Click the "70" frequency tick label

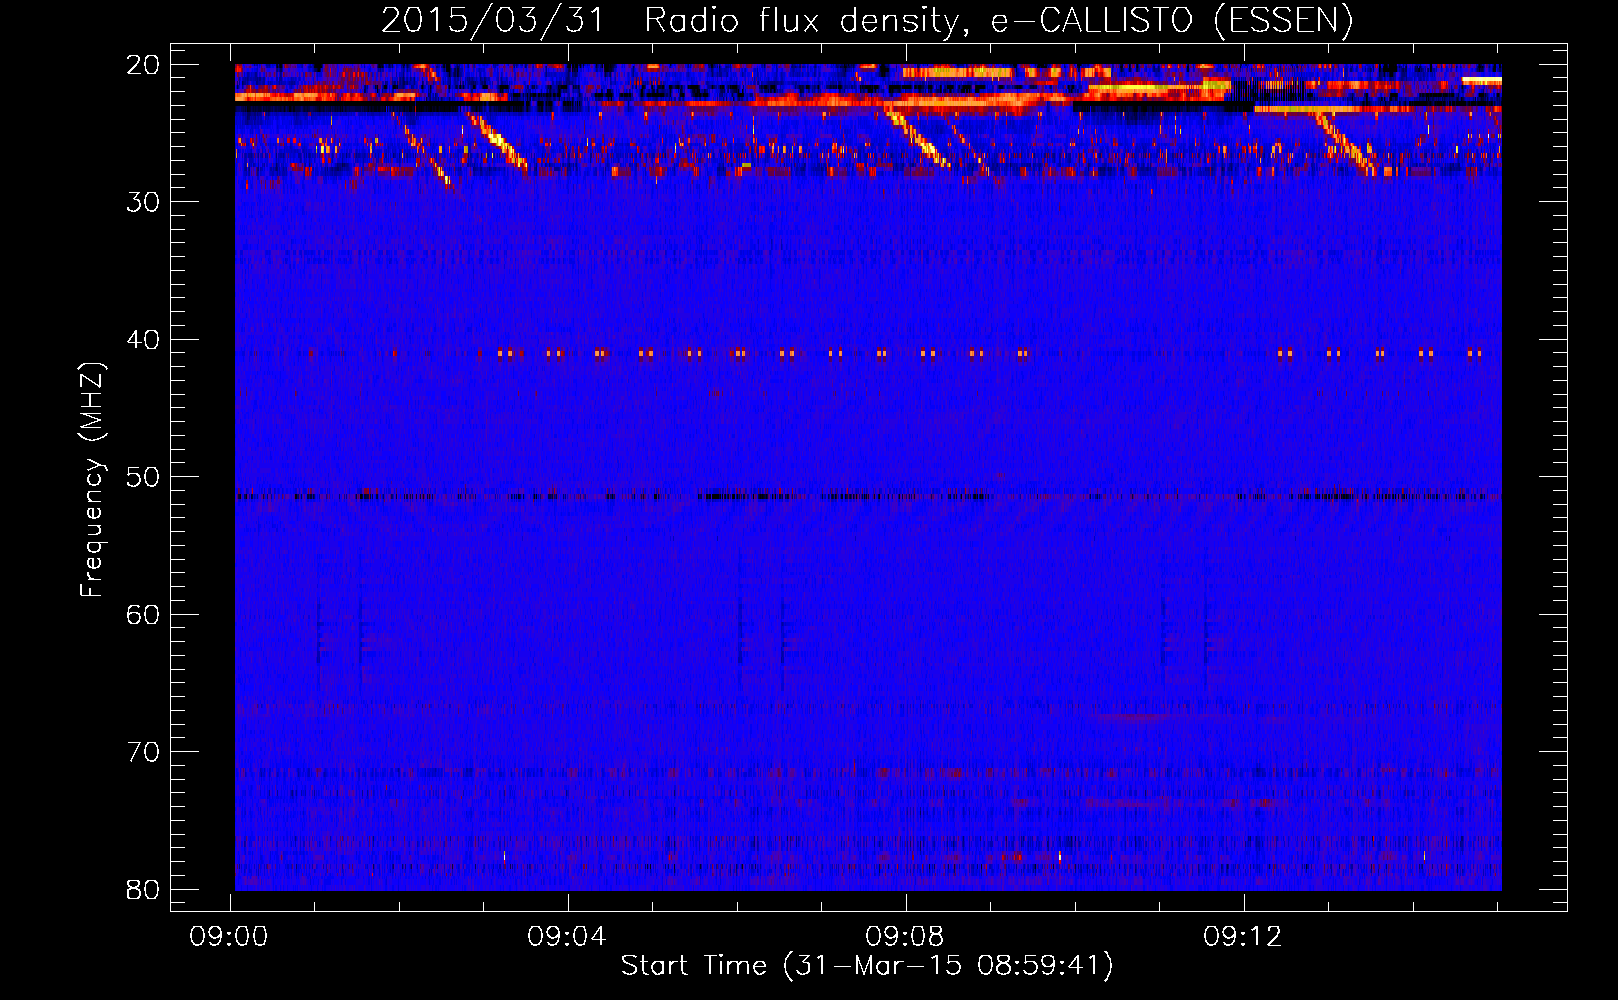point(144,752)
